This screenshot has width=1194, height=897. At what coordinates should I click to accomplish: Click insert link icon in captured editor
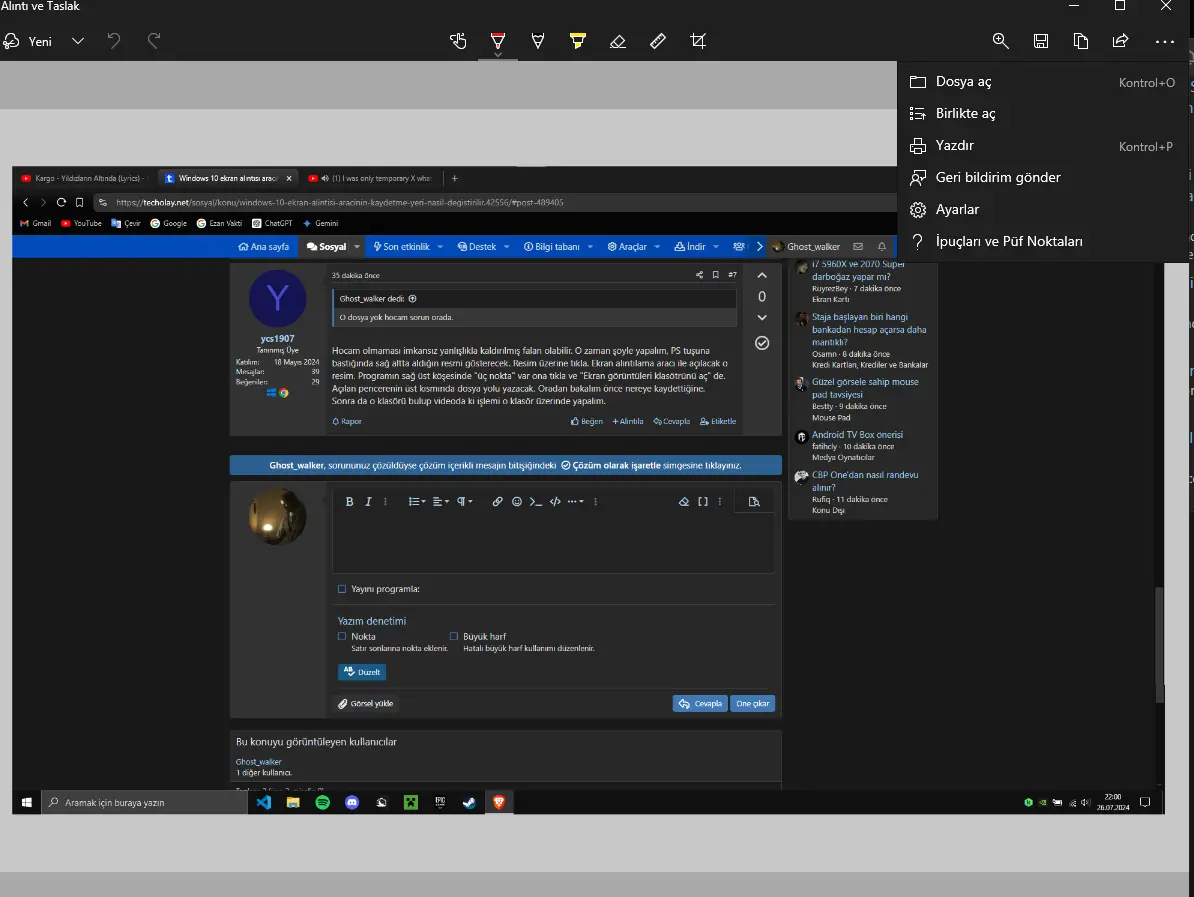(497, 501)
